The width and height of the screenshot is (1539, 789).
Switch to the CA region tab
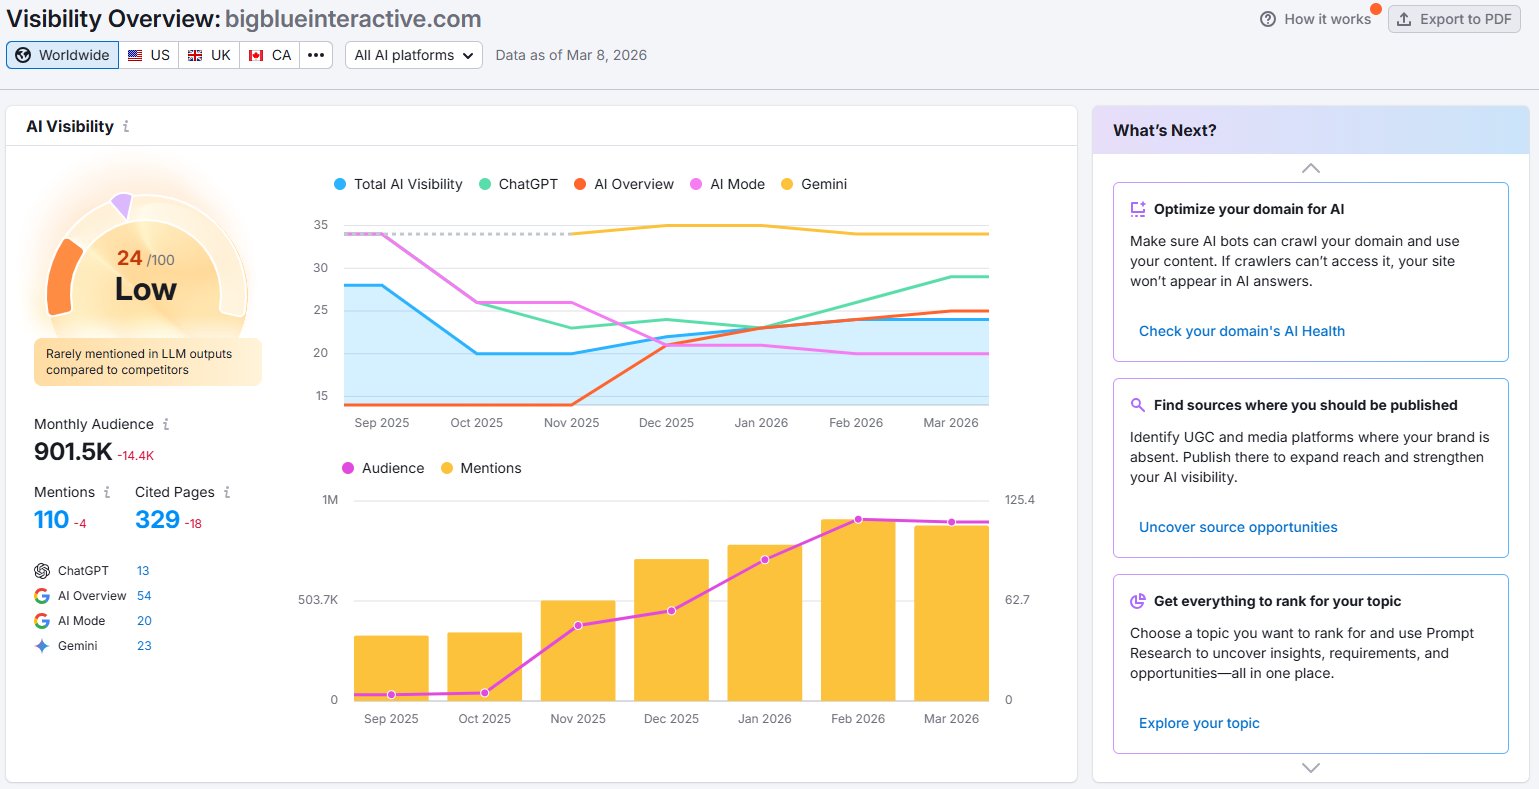click(270, 55)
